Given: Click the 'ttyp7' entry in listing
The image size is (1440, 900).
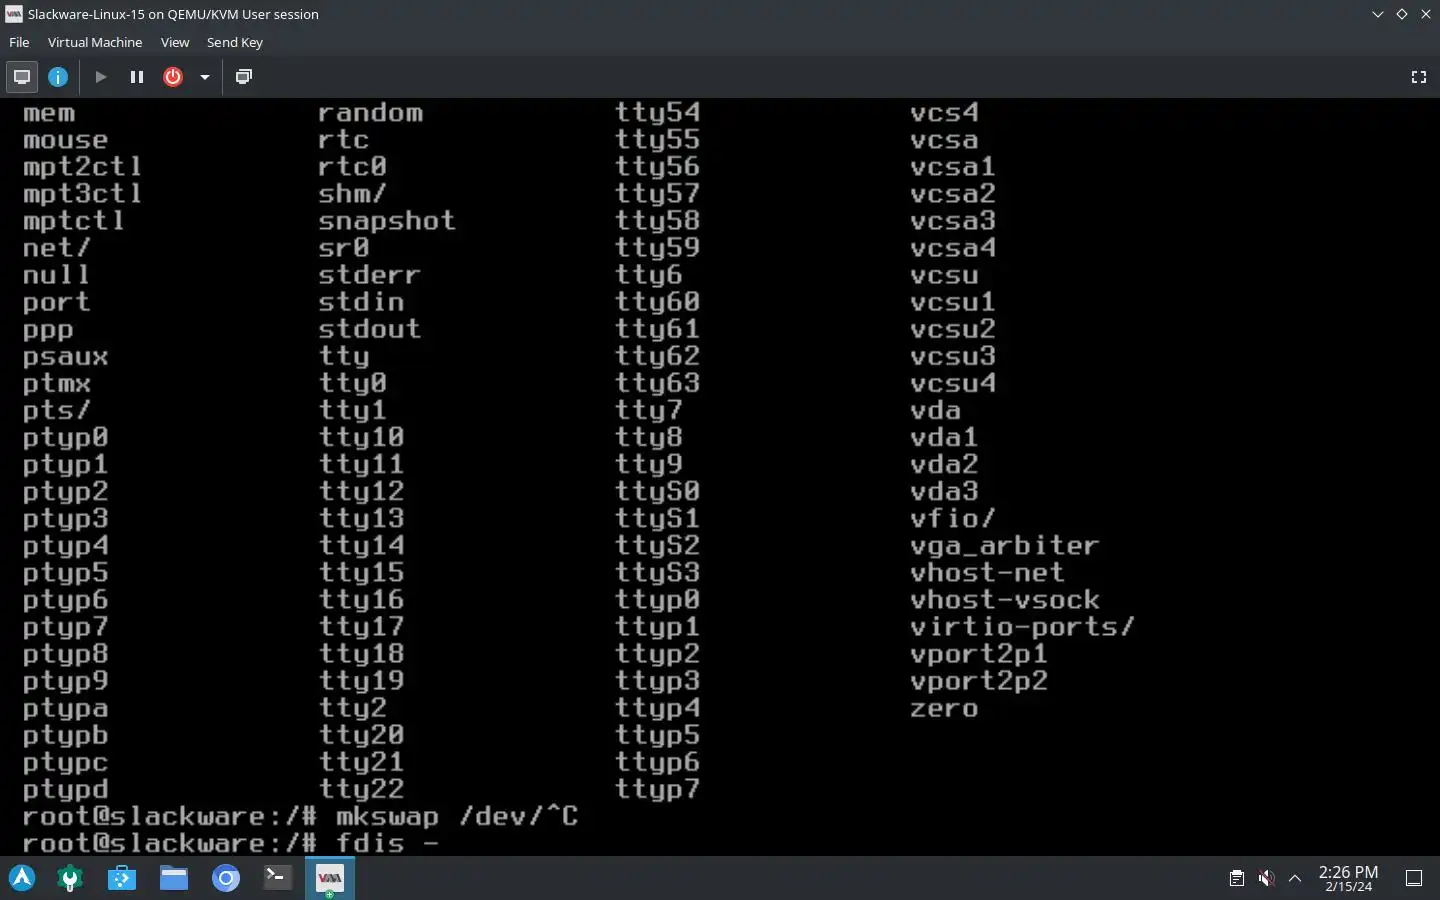Looking at the screenshot, I should point(657,789).
